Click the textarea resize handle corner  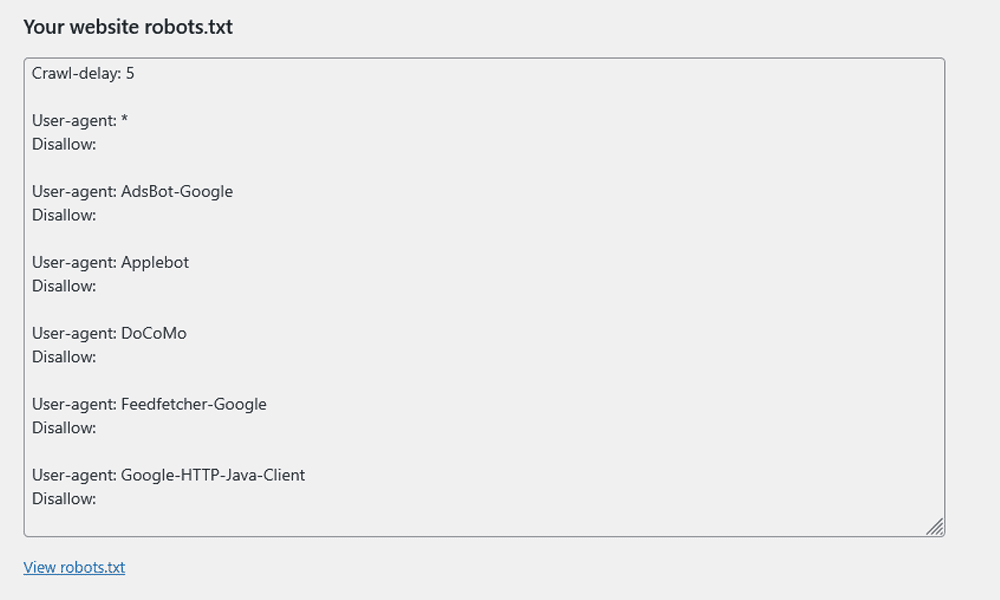[935, 527]
